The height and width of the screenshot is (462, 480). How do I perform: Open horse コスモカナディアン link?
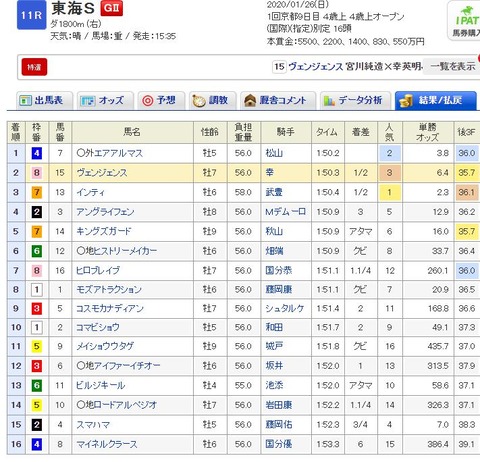(110, 308)
